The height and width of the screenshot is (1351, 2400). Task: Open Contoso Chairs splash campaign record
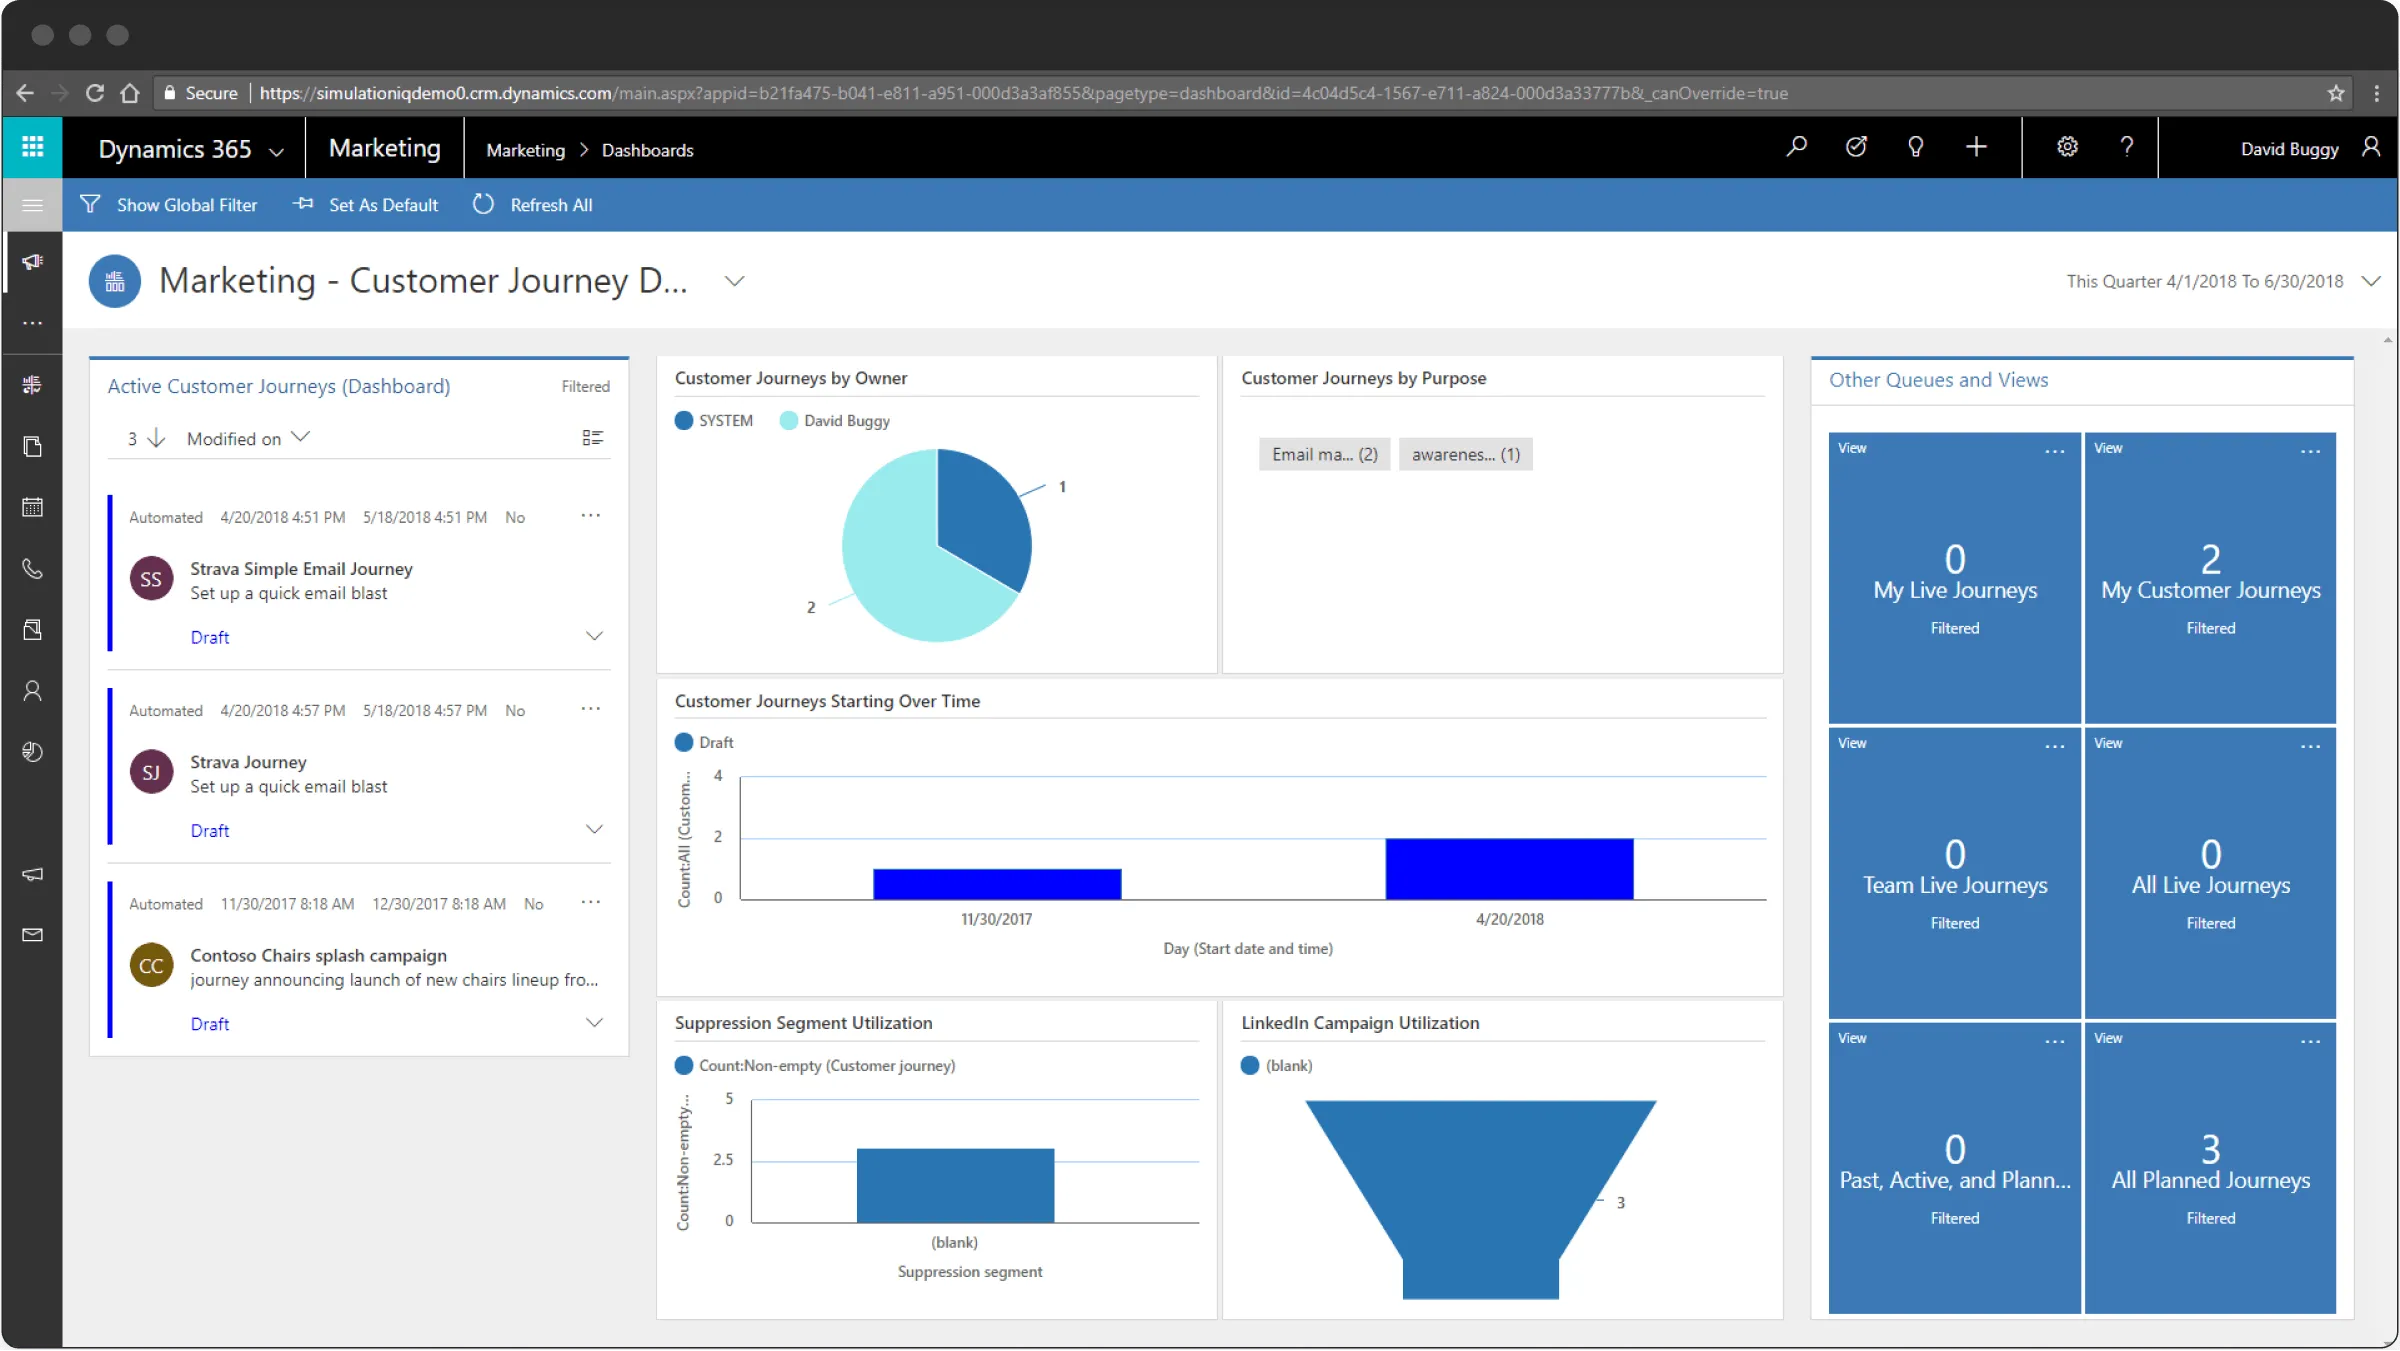tap(318, 955)
